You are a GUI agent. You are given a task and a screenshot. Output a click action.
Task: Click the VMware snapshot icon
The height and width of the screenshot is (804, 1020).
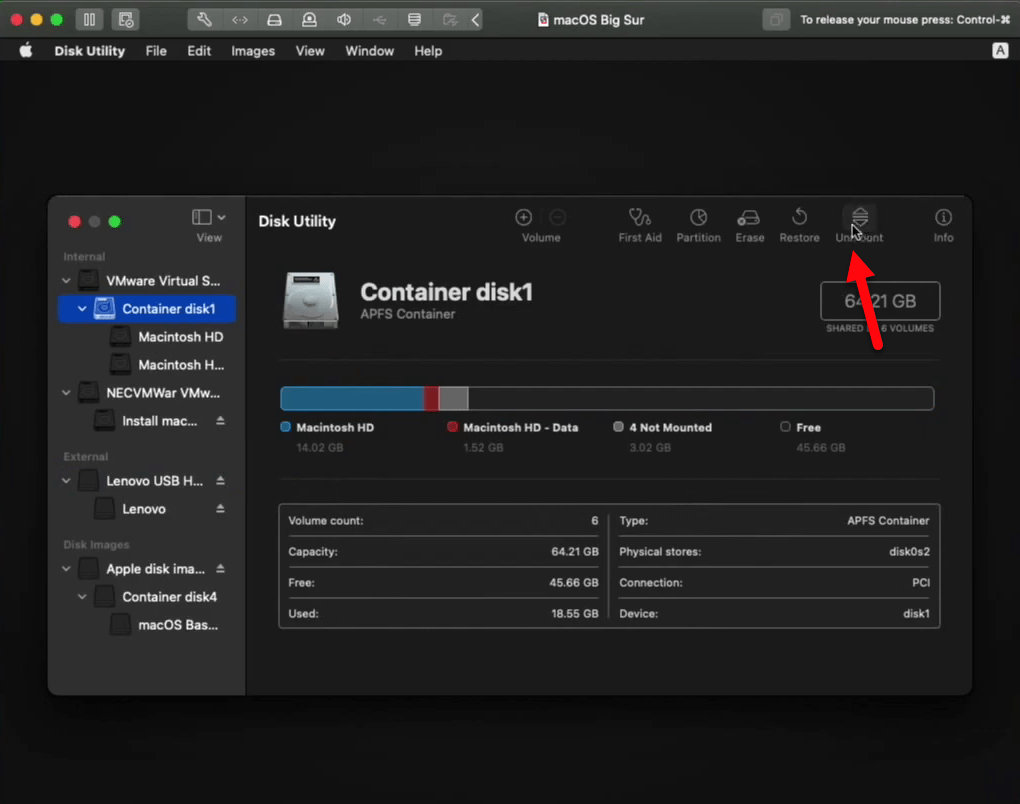[x=126, y=20]
